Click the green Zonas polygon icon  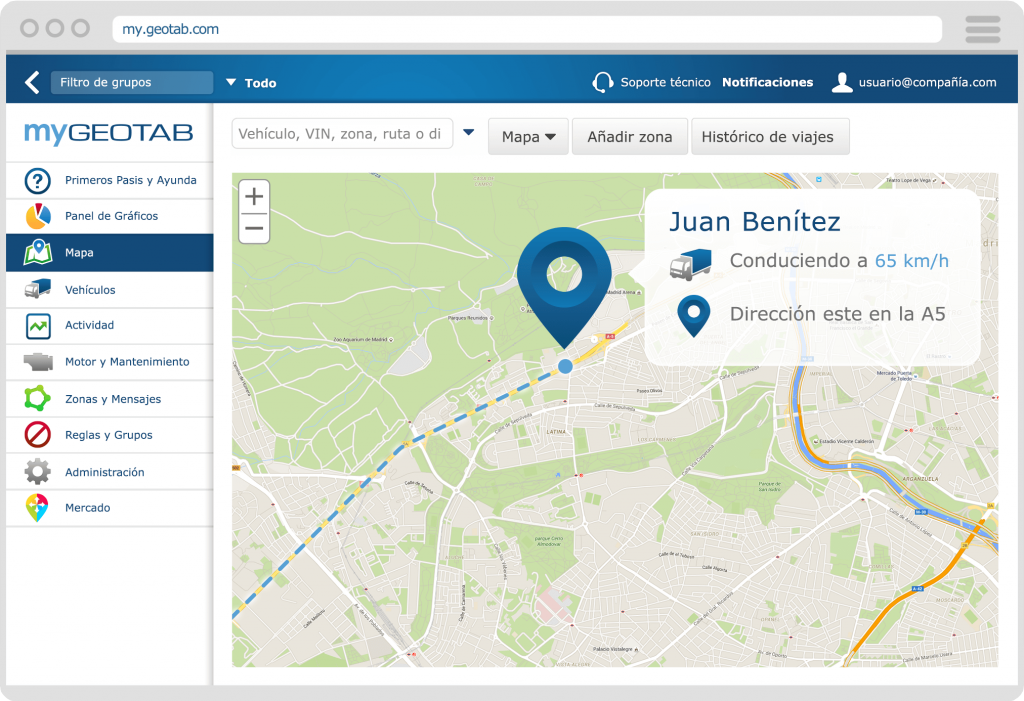(x=37, y=399)
